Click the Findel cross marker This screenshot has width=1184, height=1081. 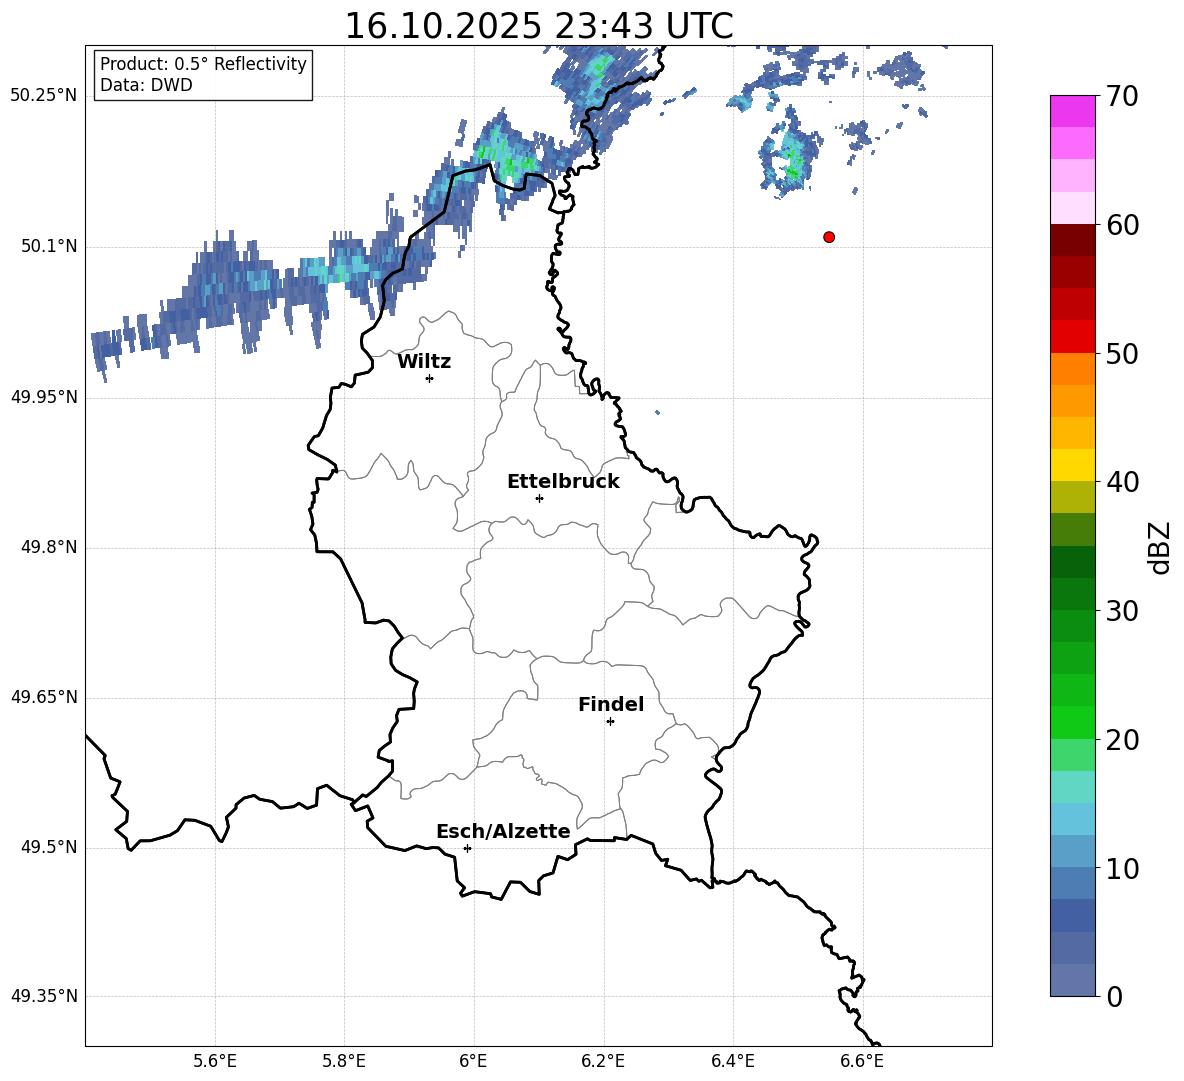coord(610,722)
